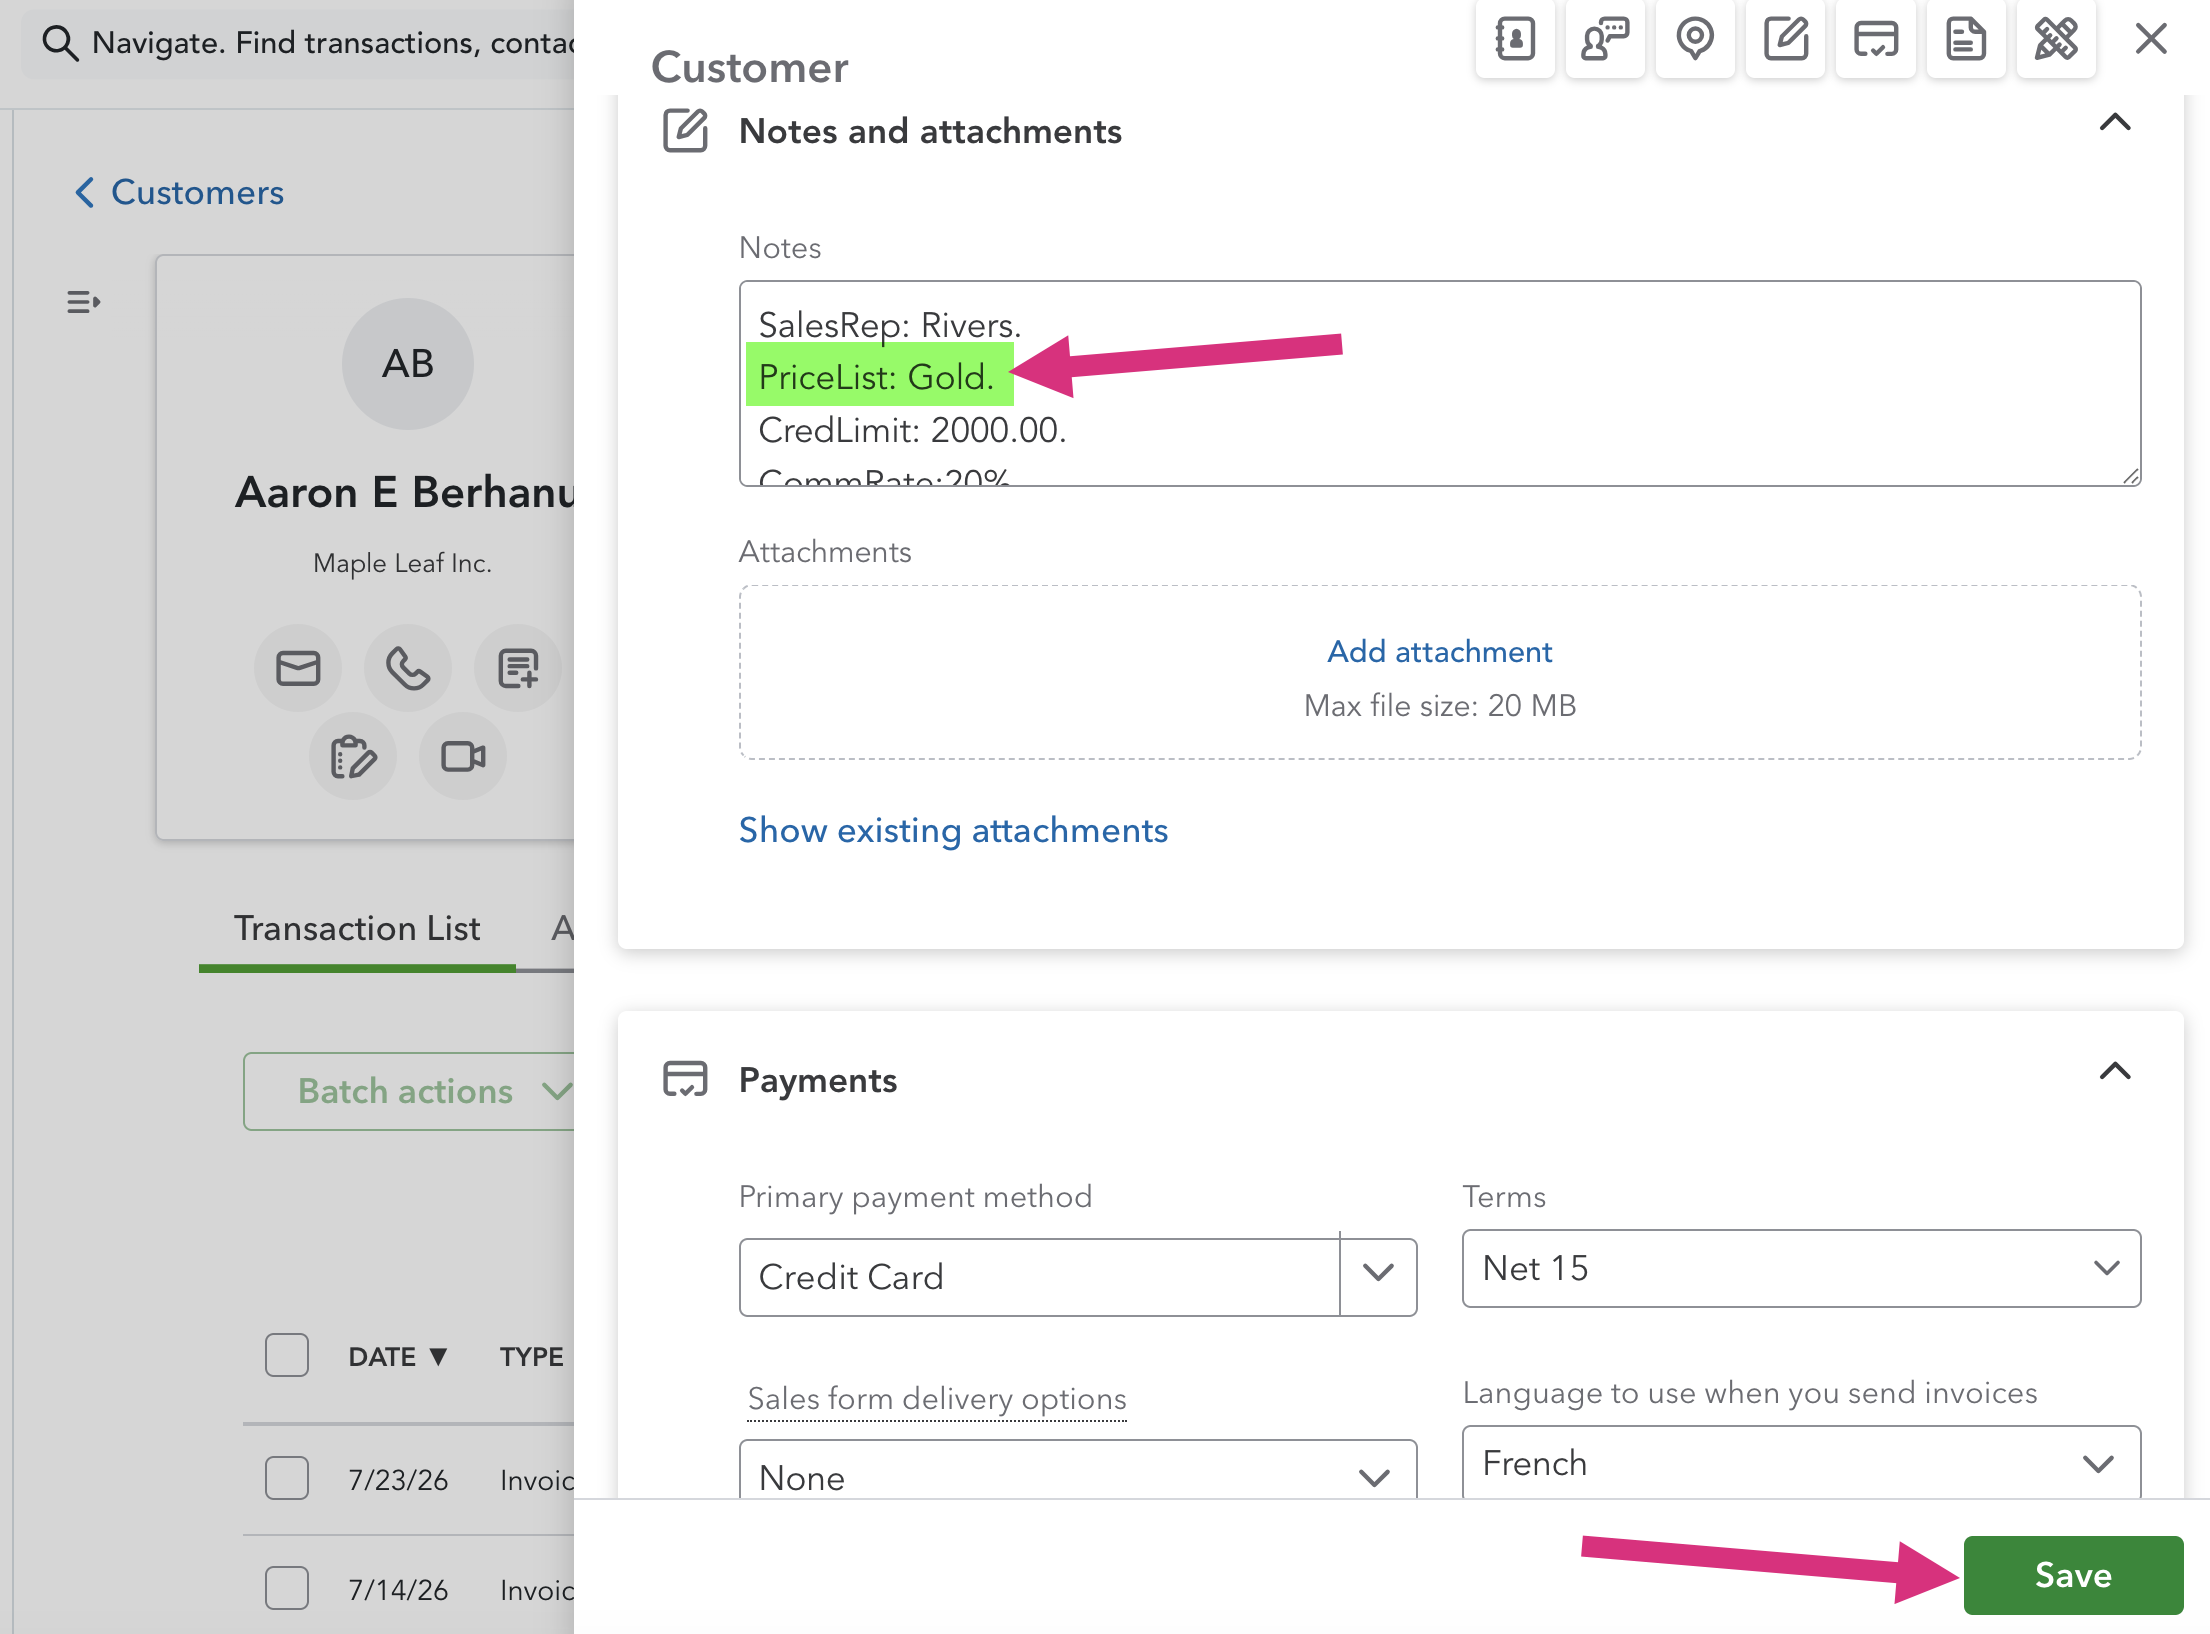Go to notes and attachments toolbar icon
The width and height of the screenshot is (2210, 1634).
pos(1785,40)
